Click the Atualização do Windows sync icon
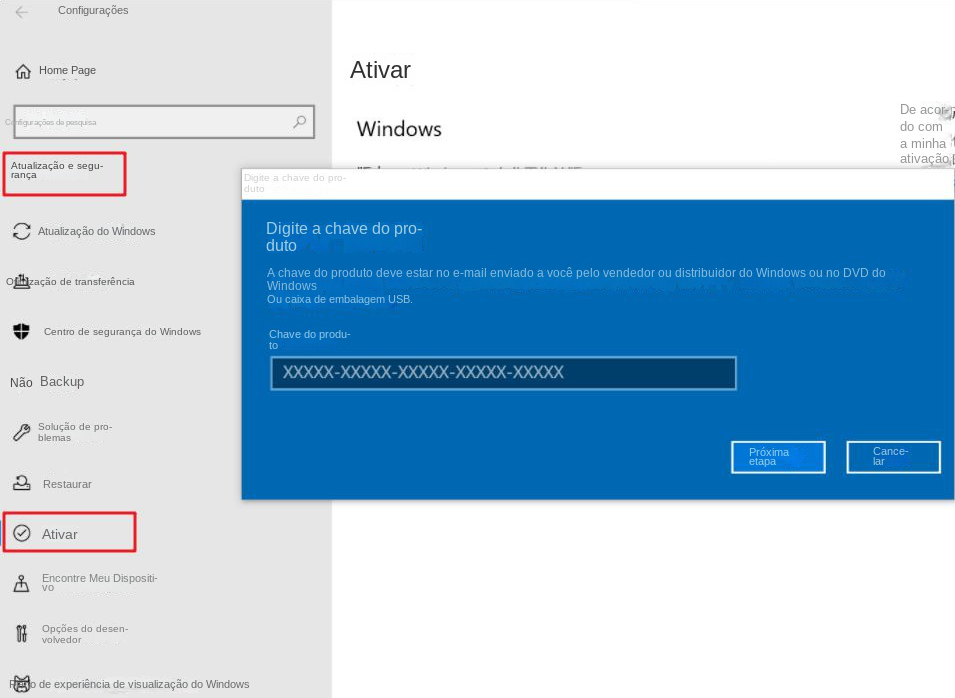955x698 pixels. (x=21, y=231)
